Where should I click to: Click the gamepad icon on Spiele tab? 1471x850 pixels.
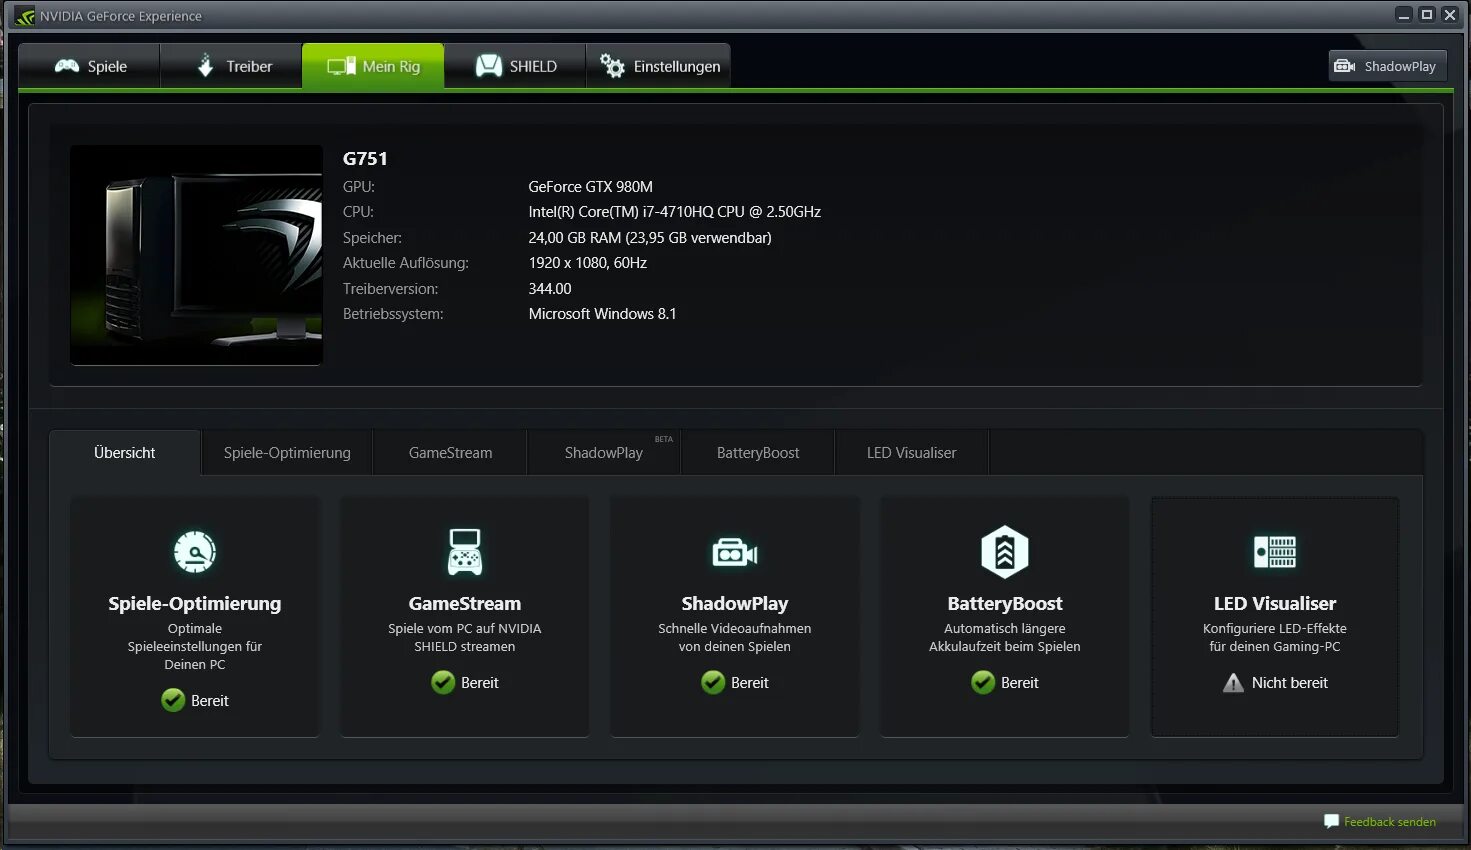tap(67, 66)
